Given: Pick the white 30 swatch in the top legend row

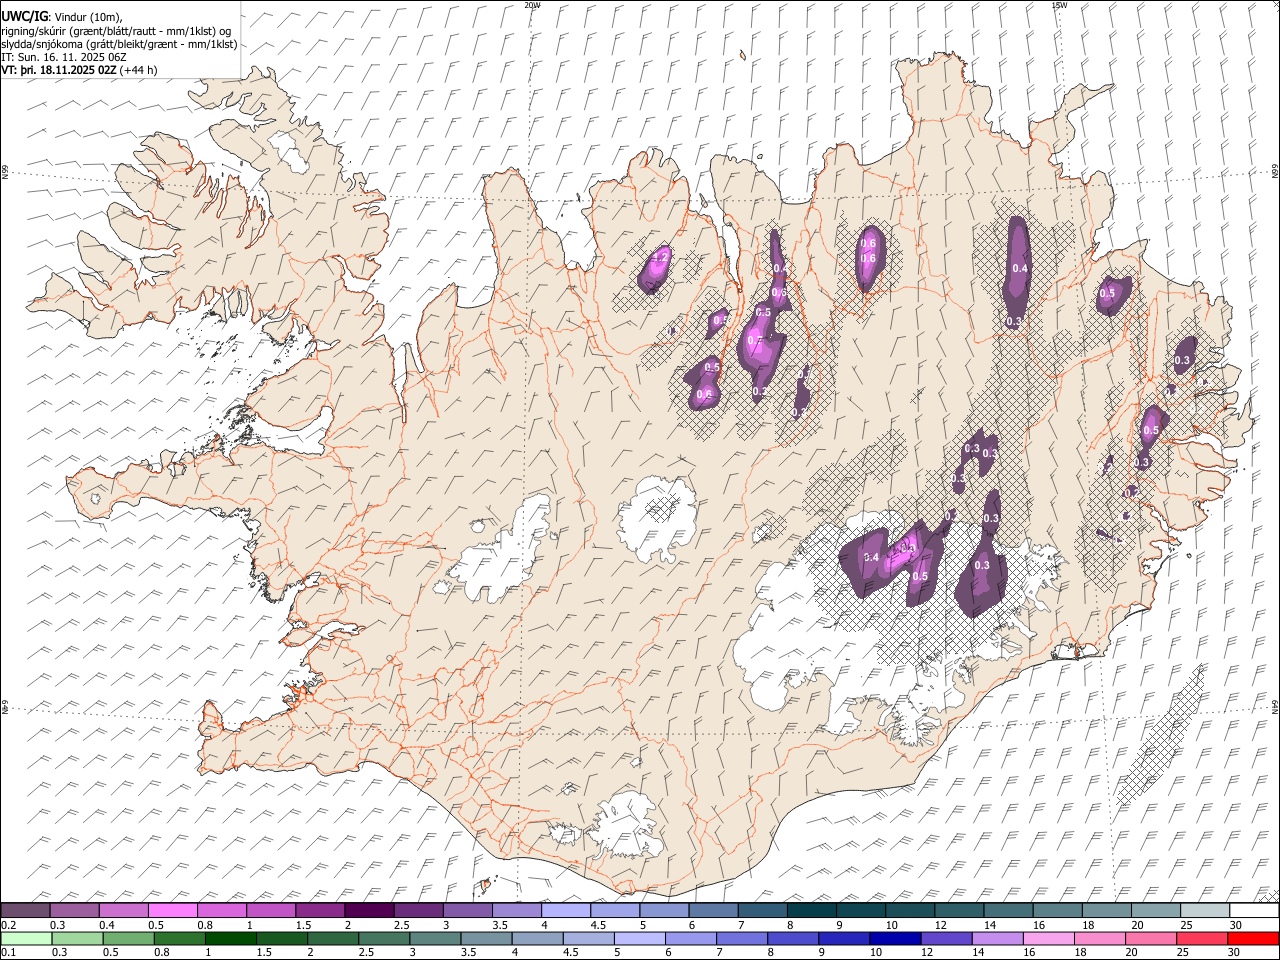Looking at the screenshot, I should [x=1254, y=911].
